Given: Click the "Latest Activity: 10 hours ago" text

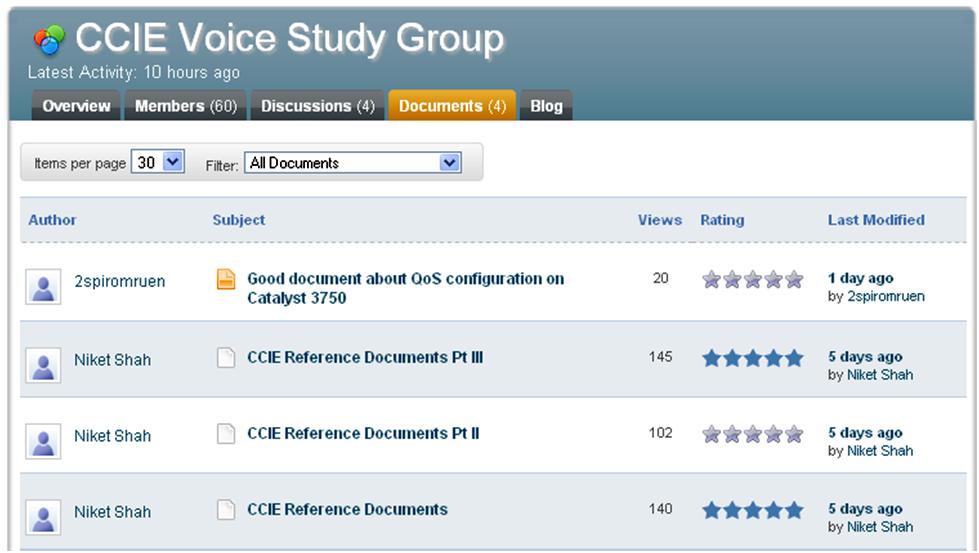Looking at the screenshot, I should [134, 73].
